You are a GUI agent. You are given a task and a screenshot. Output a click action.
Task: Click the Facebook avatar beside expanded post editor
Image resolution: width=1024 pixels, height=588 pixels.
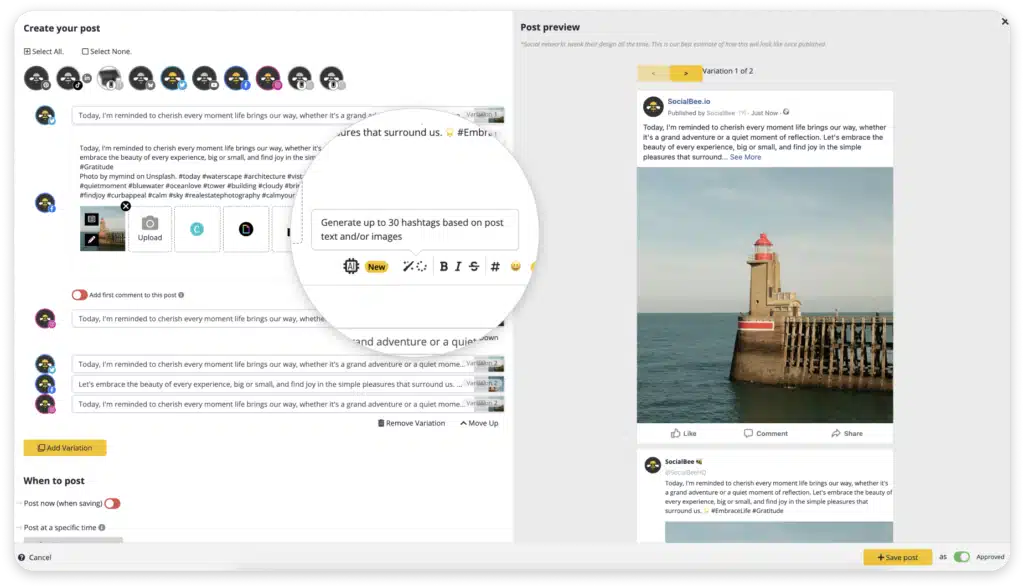pyautogui.click(x=45, y=203)
